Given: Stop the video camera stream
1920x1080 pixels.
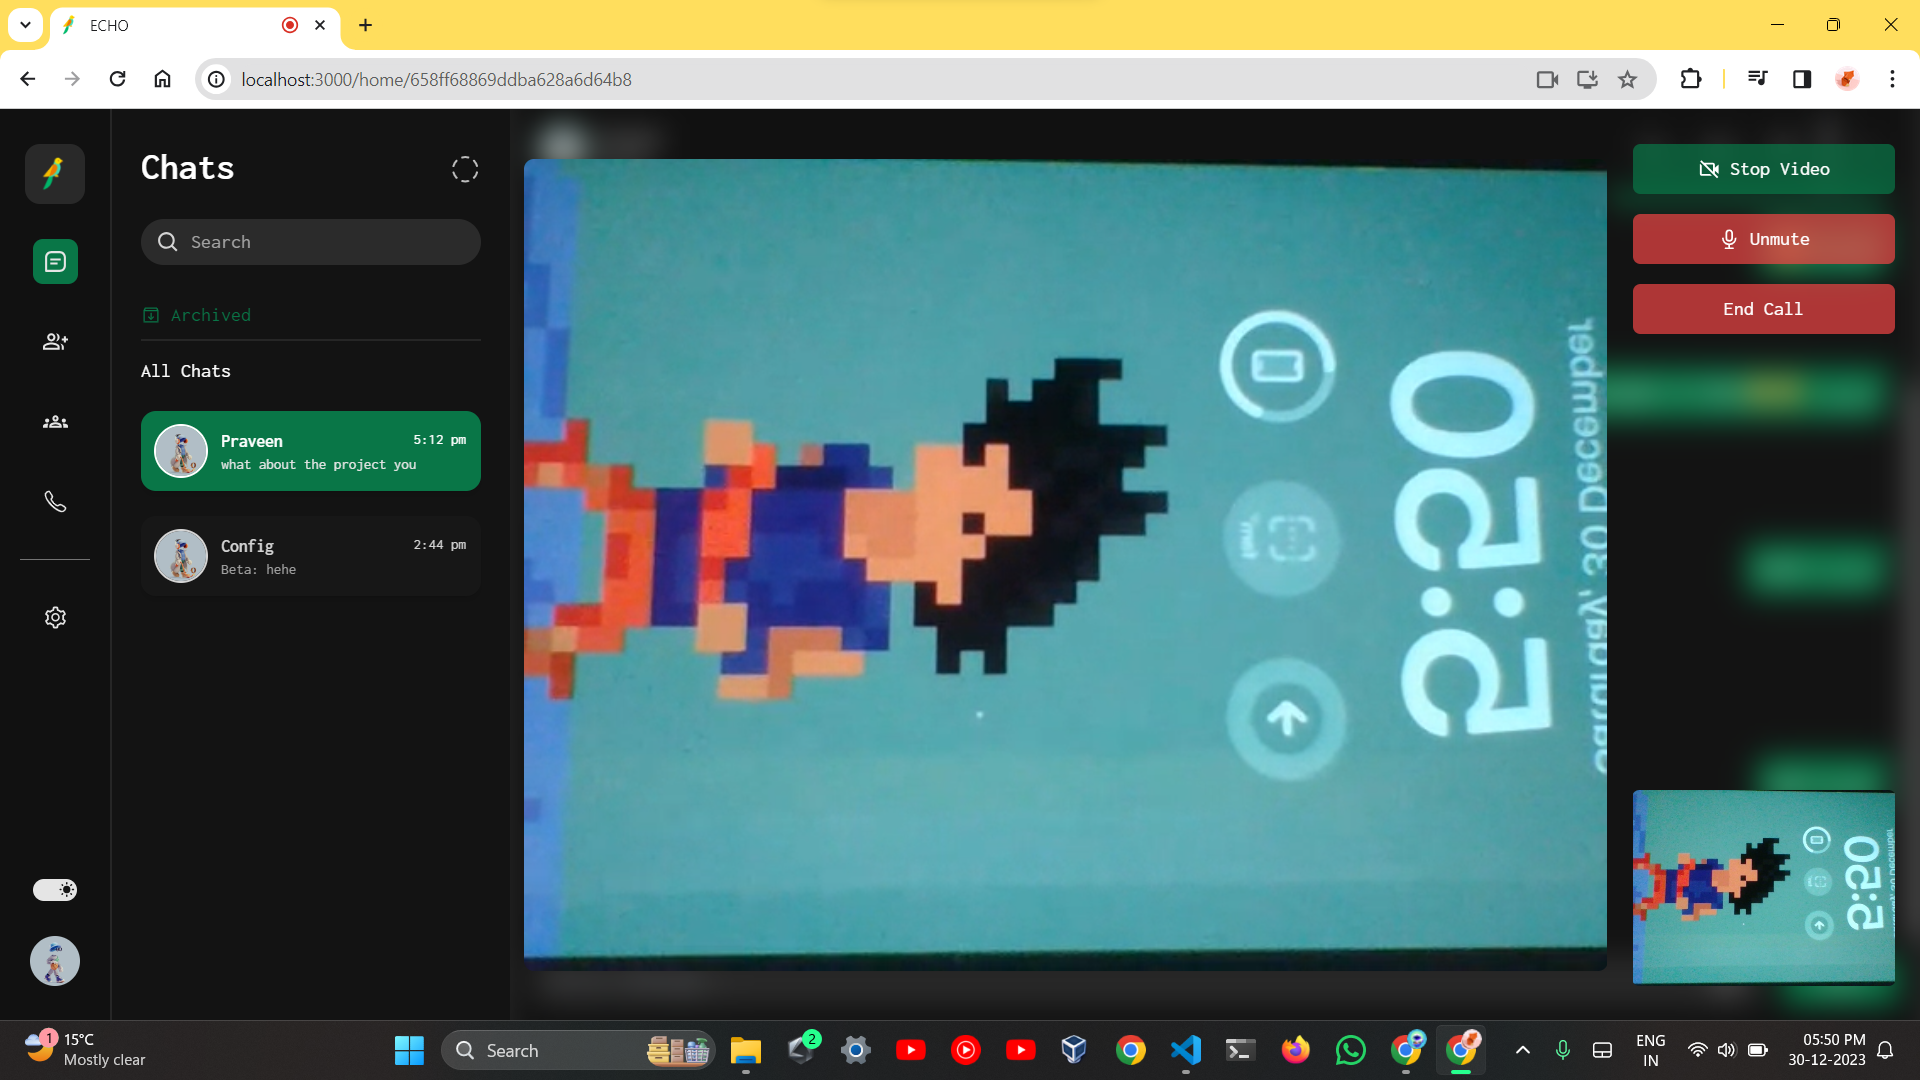Looking at the screenshot, I should [x=1763, y=169].
